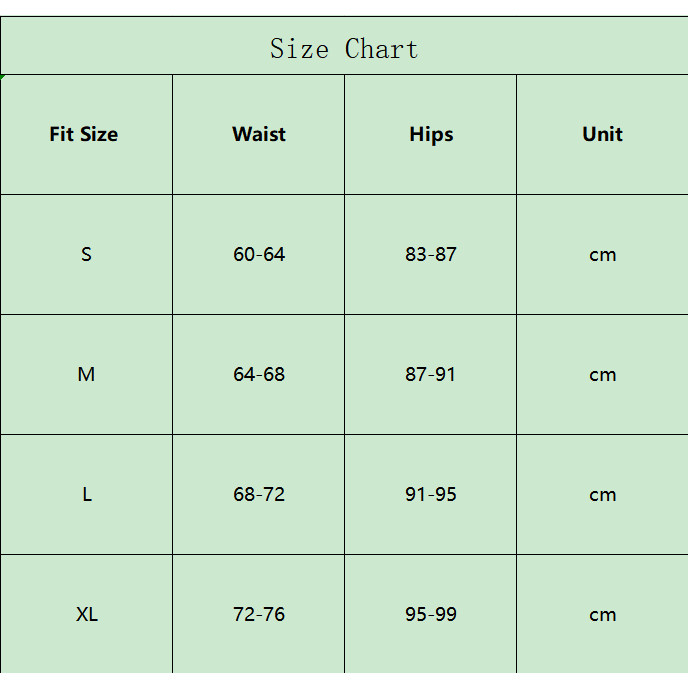Select hips value 91-95

[x=431, y=494]
